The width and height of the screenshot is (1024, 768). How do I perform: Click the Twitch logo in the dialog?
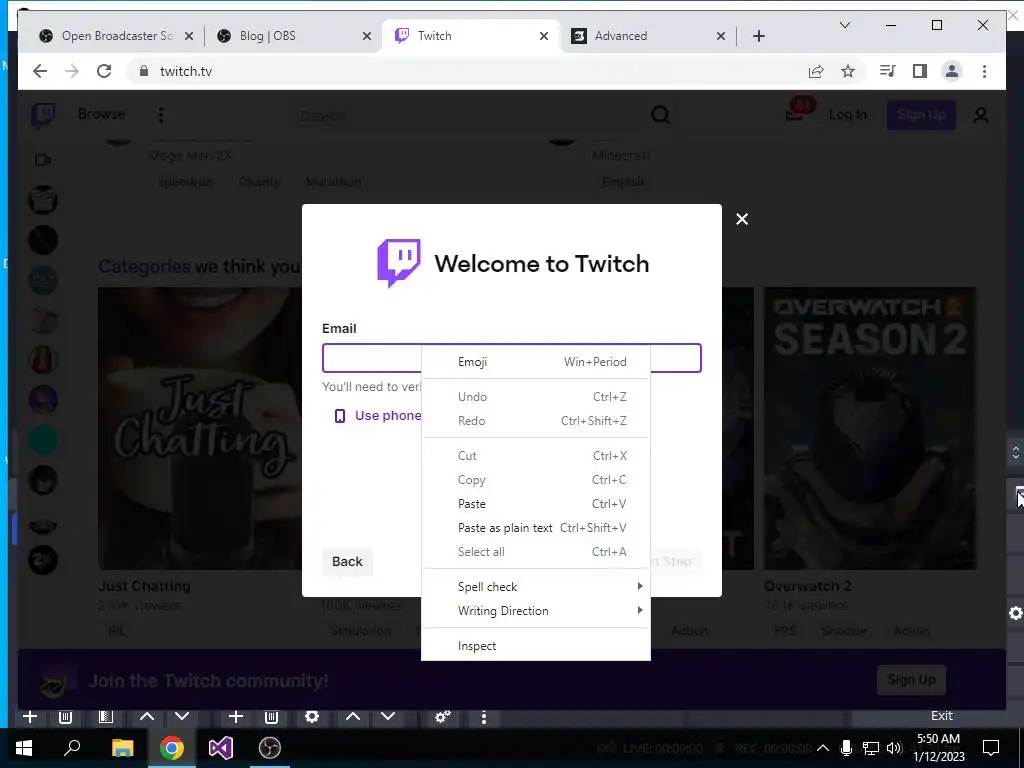click(x=398, y=263)
